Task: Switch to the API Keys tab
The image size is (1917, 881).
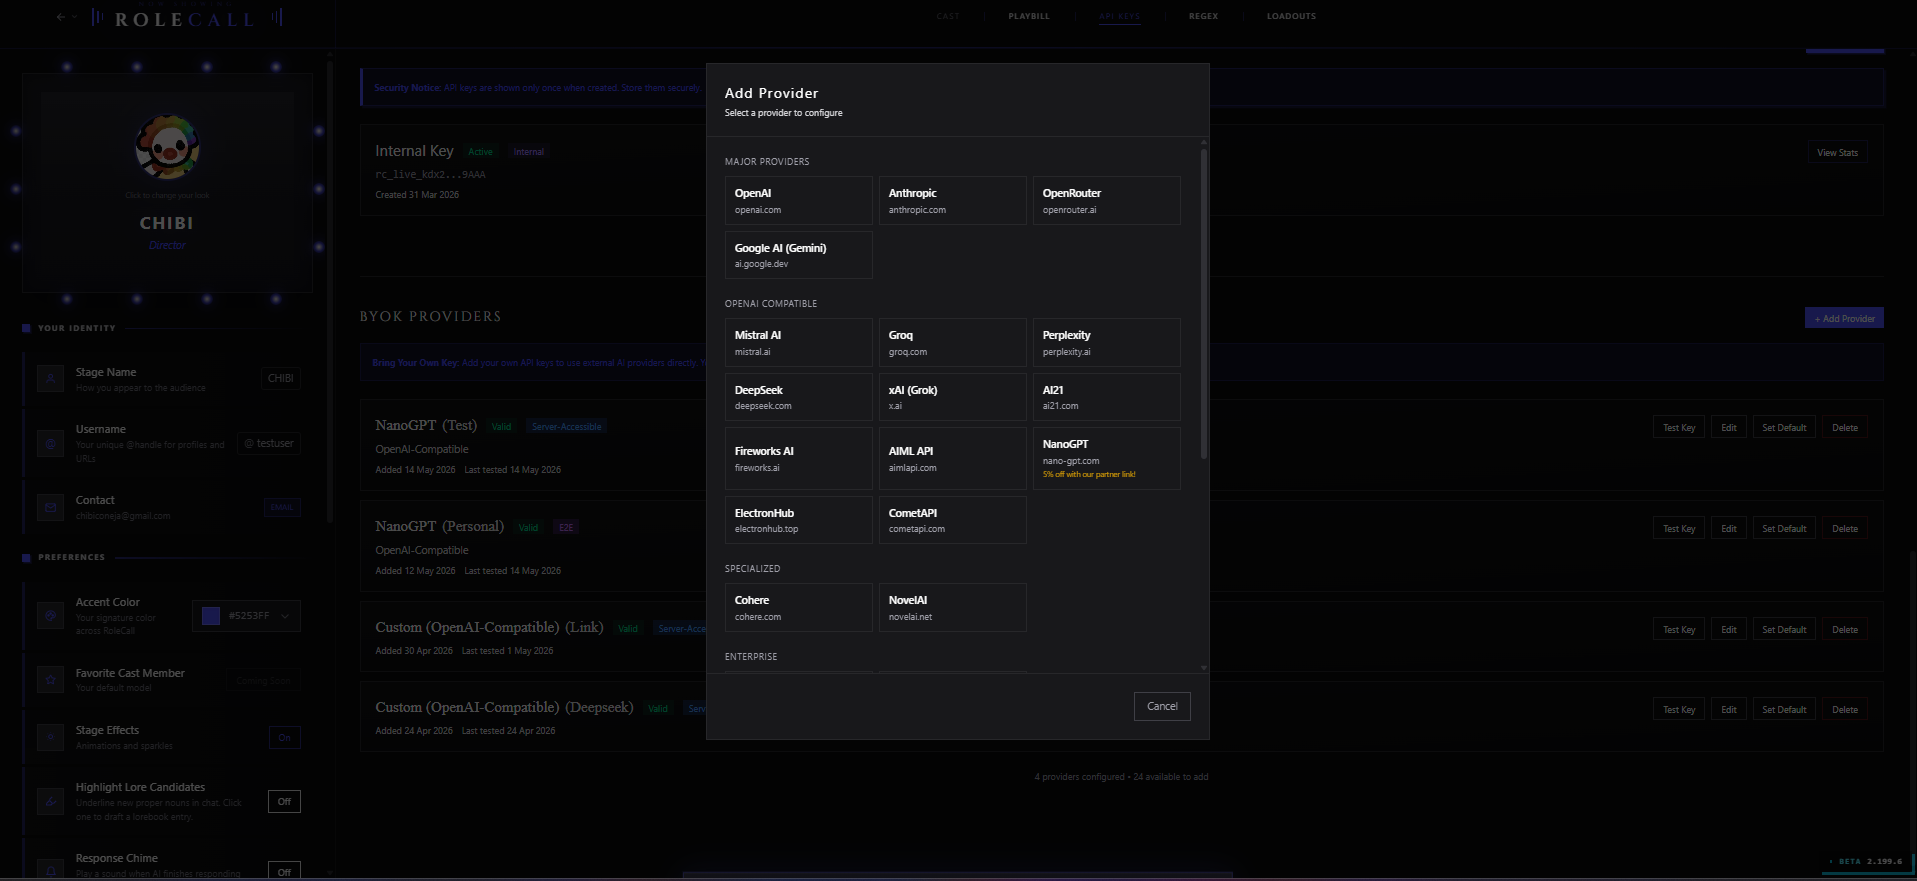Action: [x=1120, y=16]
